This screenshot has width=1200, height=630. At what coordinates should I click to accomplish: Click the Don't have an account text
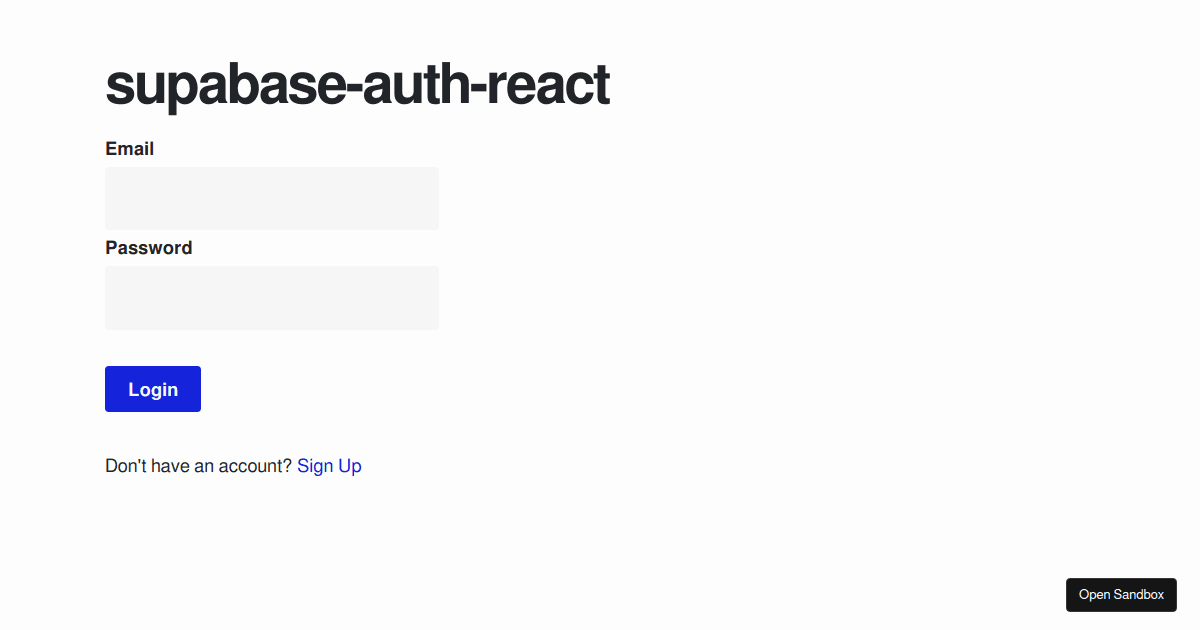tap(198, 465)
